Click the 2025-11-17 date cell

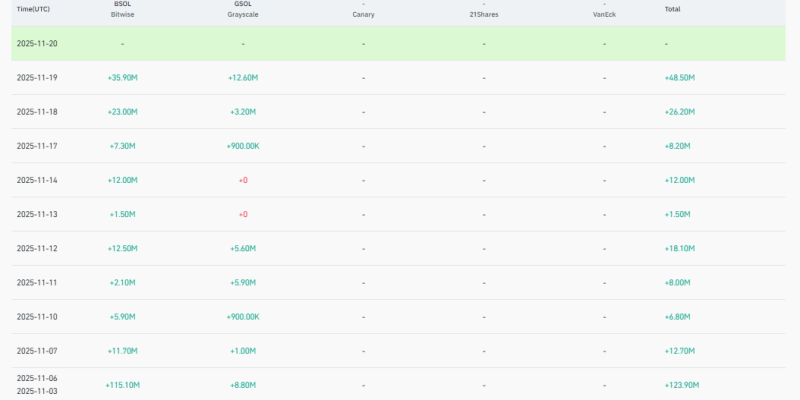(37, 146)
